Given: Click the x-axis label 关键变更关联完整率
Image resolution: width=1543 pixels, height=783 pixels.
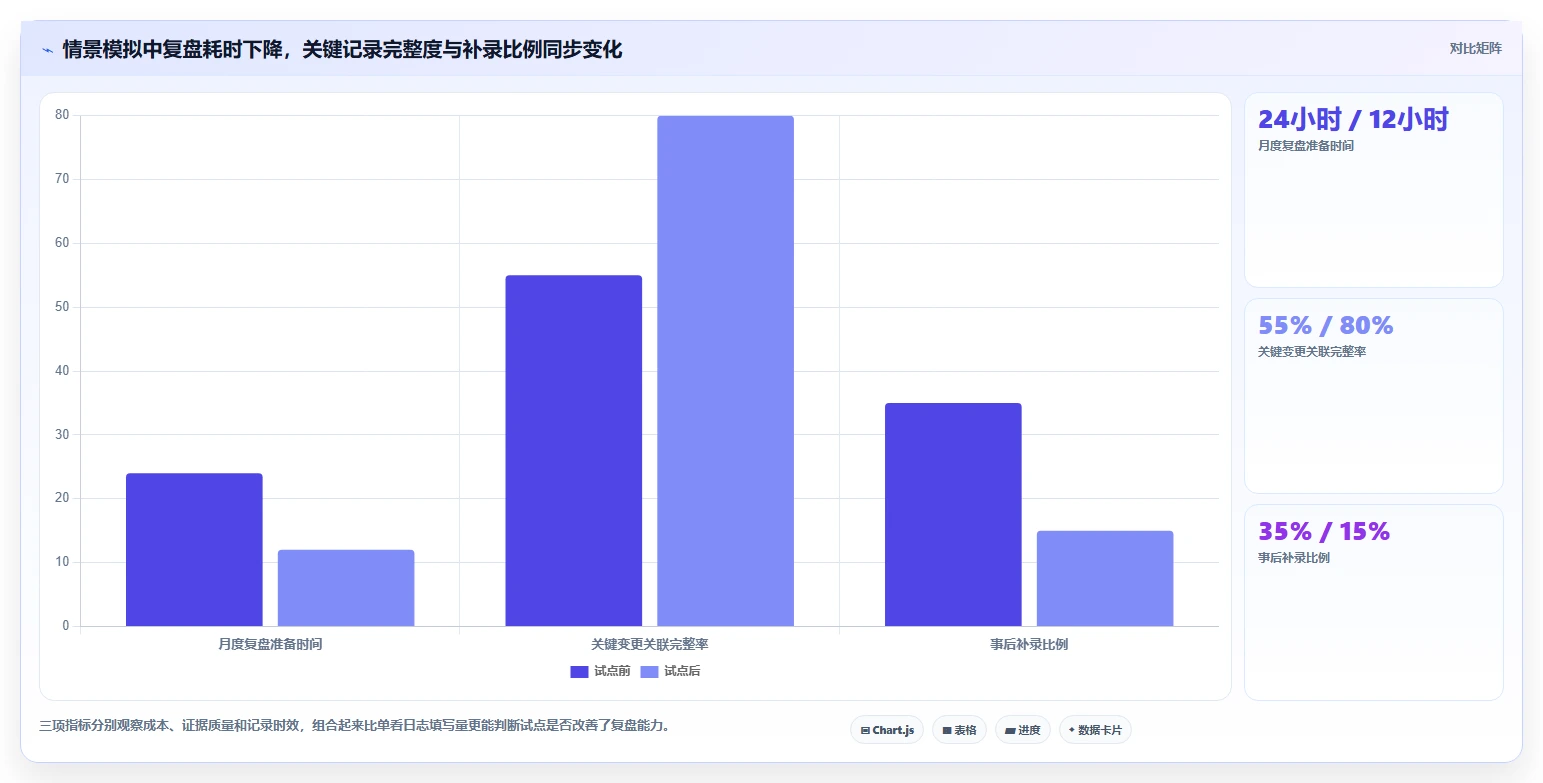Looking at the screenshot, I should [650, 644].
